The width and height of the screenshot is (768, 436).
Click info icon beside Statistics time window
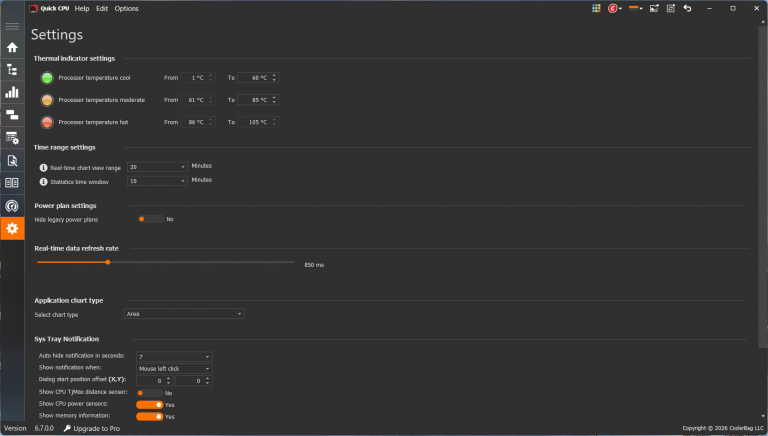coord(43,182)
